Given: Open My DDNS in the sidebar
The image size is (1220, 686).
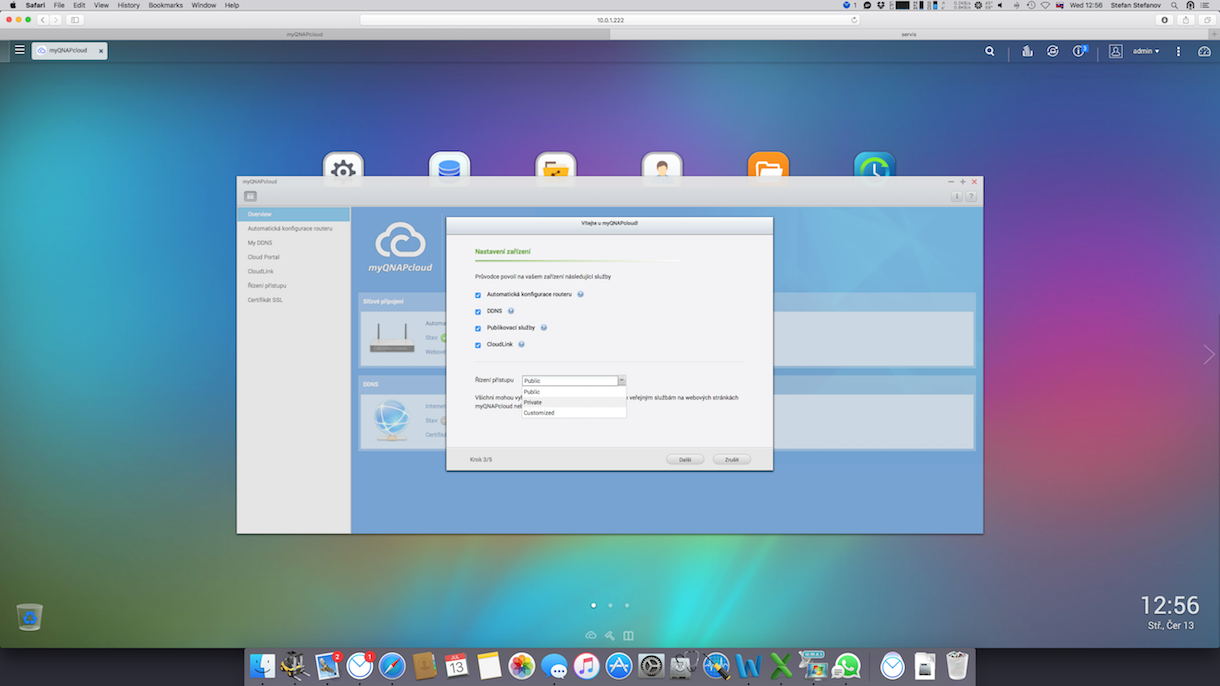Looking at the screenshot, I should click(260, 243).
